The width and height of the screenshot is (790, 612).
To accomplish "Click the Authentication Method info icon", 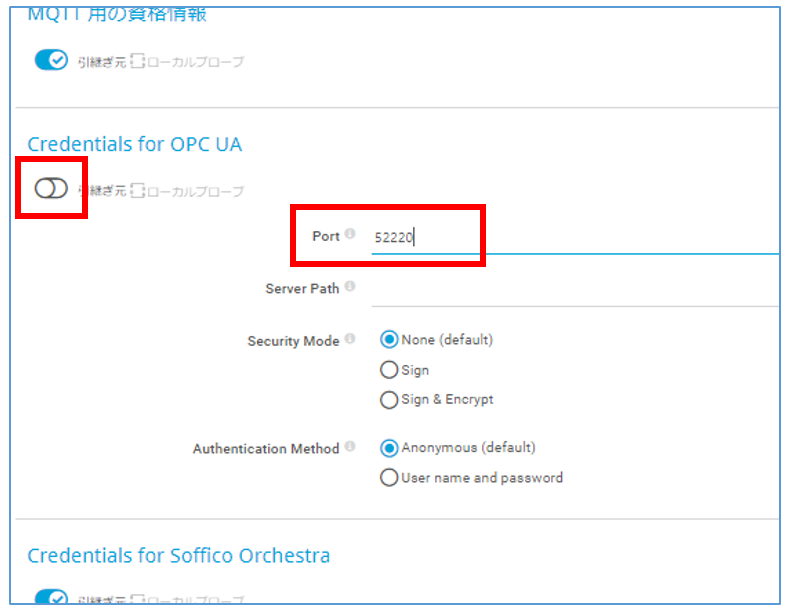I will (350, 448).
